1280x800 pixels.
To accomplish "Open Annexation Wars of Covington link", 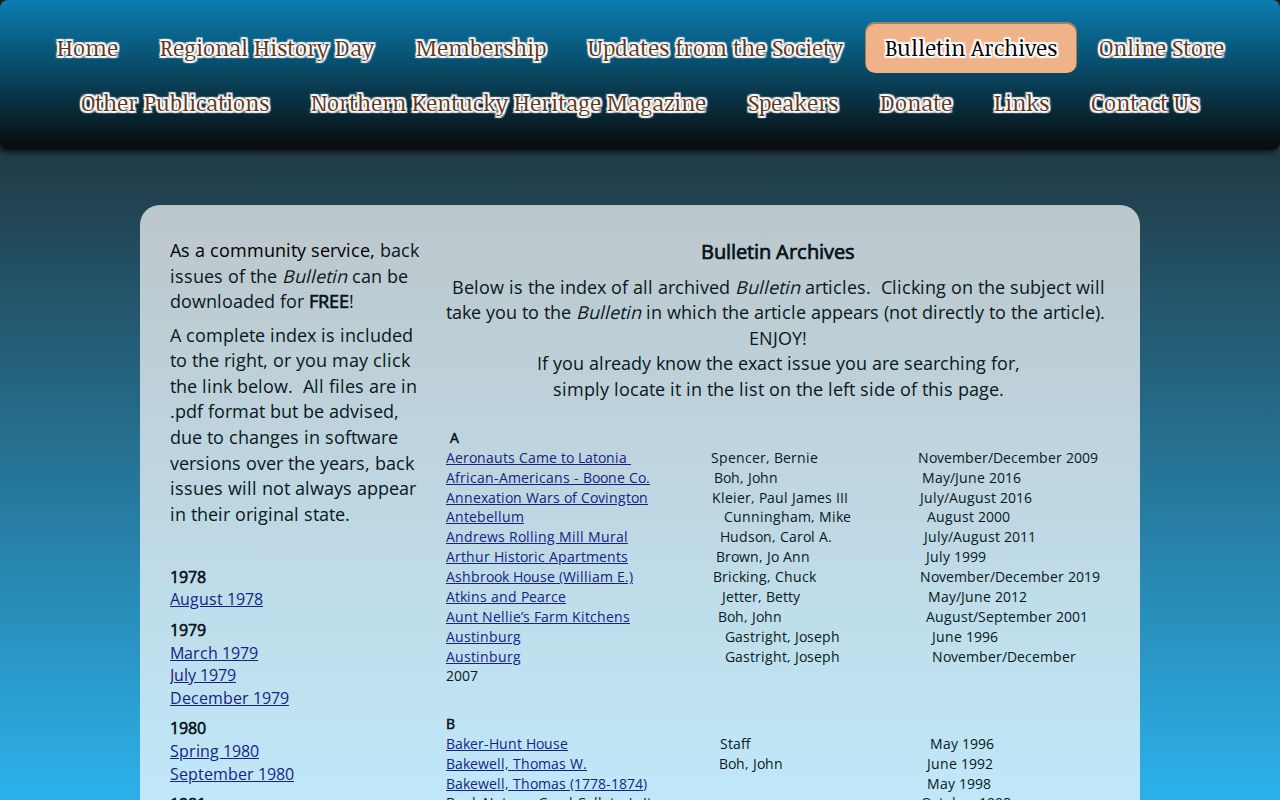I will click(x=547, y=498).
